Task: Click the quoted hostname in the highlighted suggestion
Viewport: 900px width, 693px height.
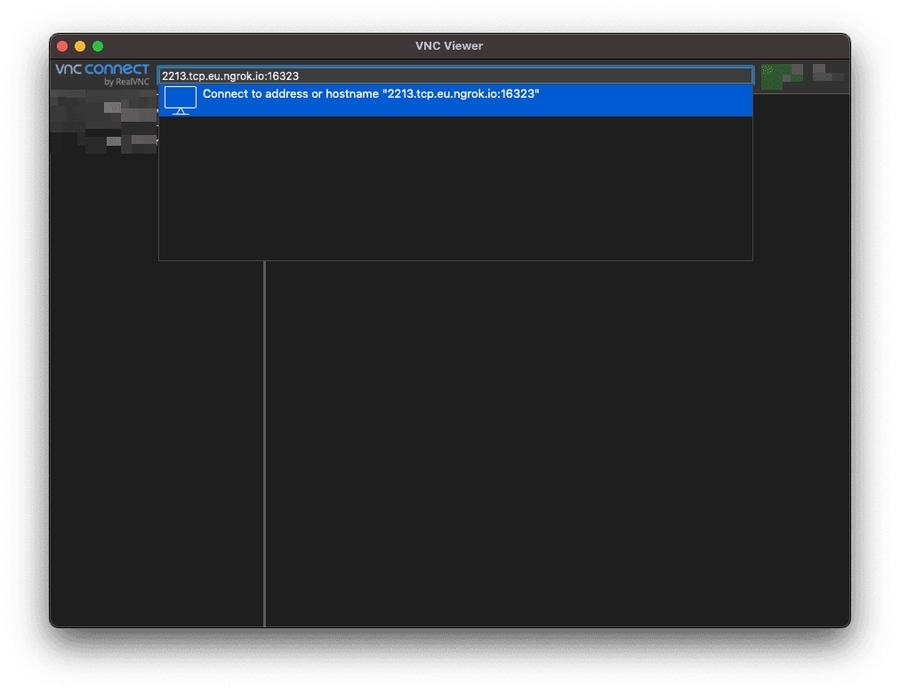Action: [461, 94]
